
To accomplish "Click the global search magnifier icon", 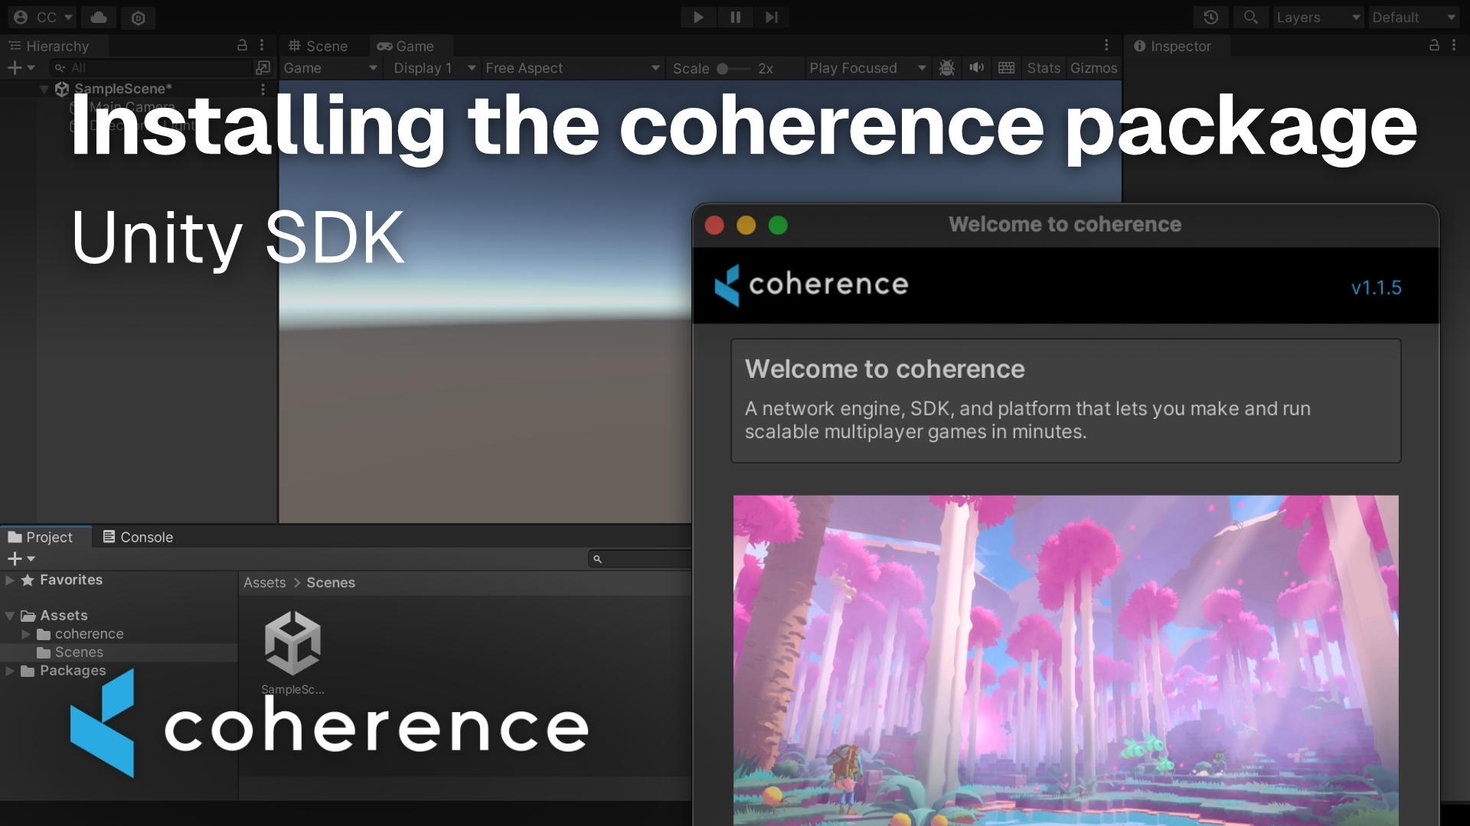I will click(x=1250, y=17).
